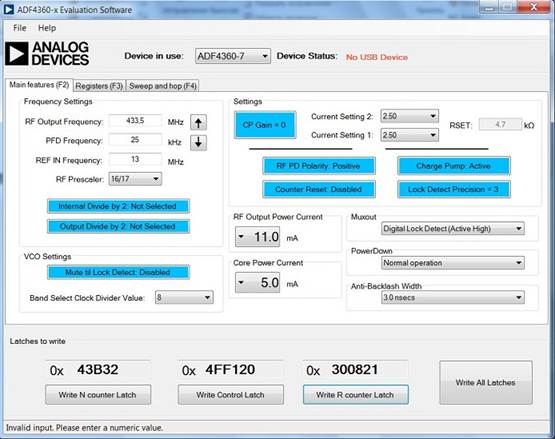
Task: Open the RF Output Power Current dropdown
Action: [x=258, y=236]
